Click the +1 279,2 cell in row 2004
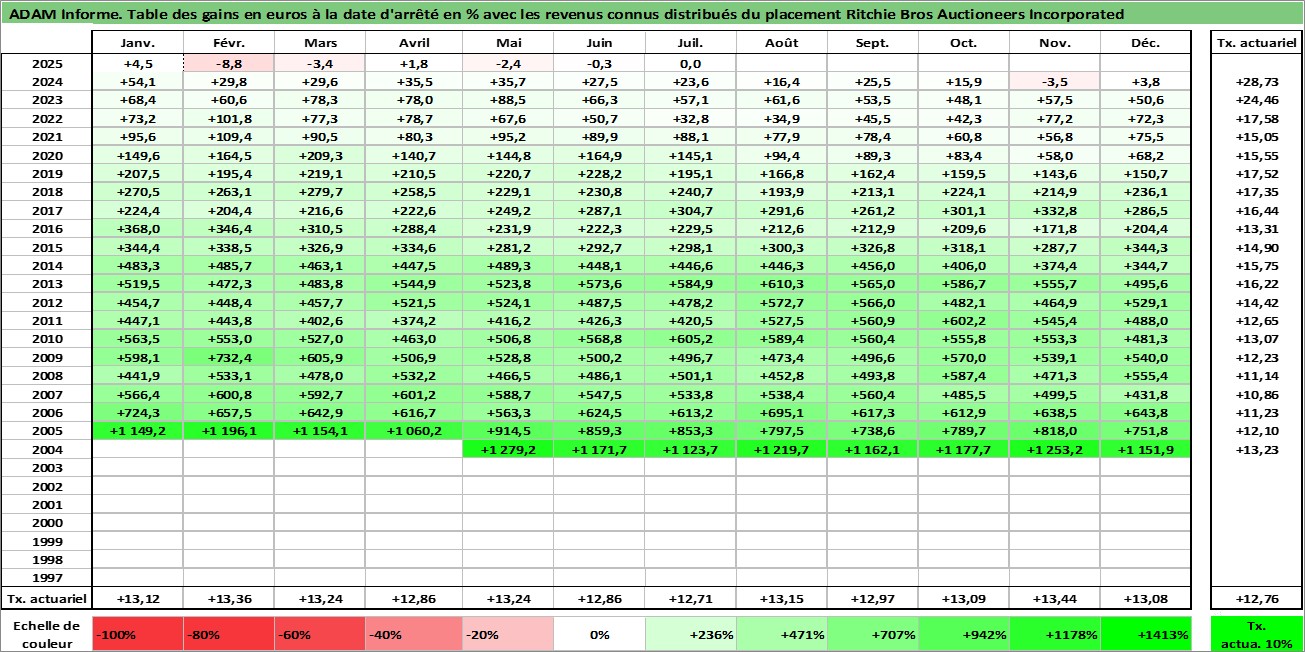 point(509,450)
